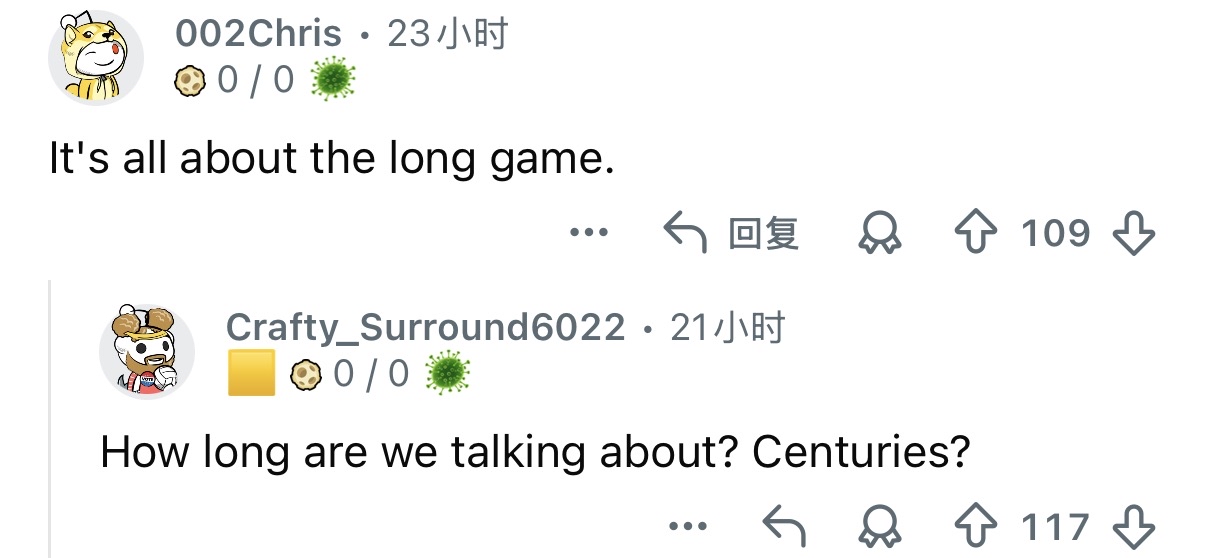The height and width of the screenshot is (558, 1206).
Task: Click the yellow flair square beside Crafty_Surround6022
Action: [x=251, y=374]
